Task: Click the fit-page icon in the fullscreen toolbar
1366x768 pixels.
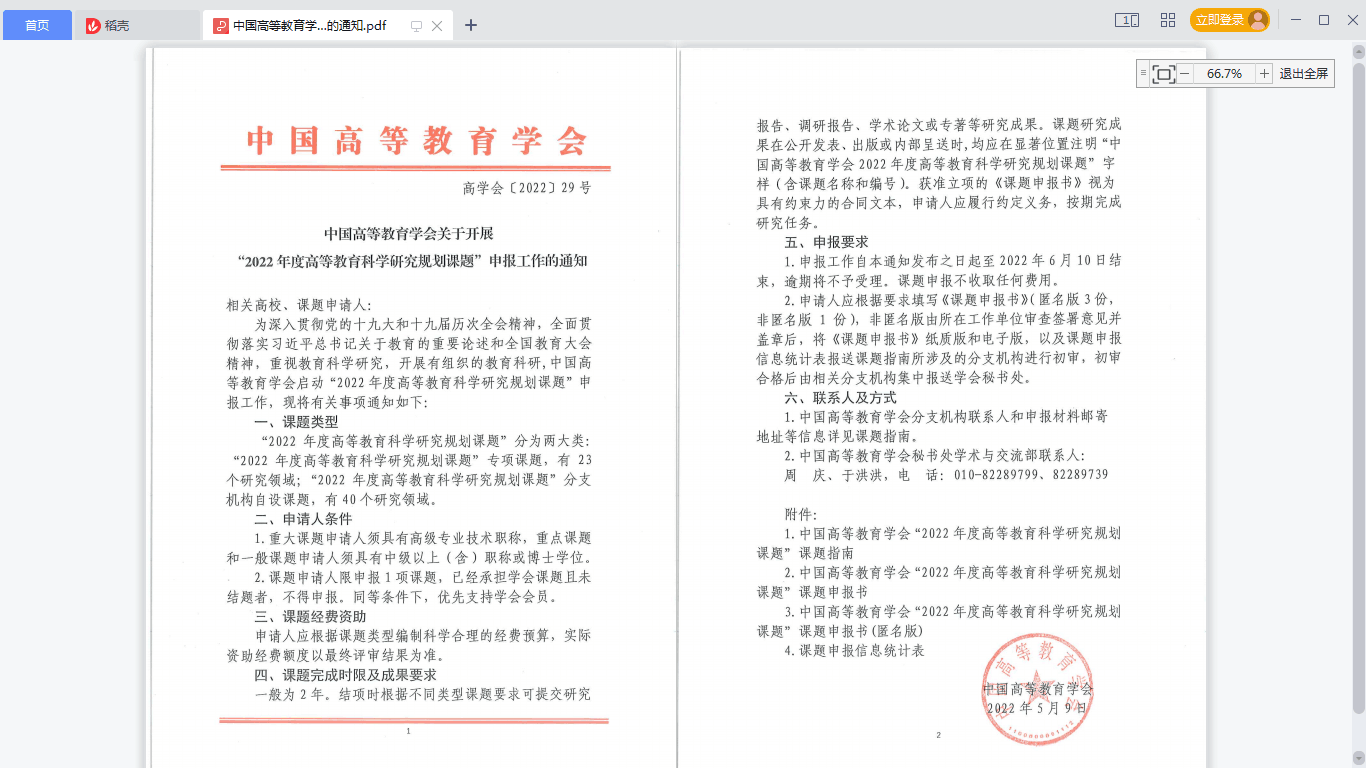Action: [x=1163, y=74]
